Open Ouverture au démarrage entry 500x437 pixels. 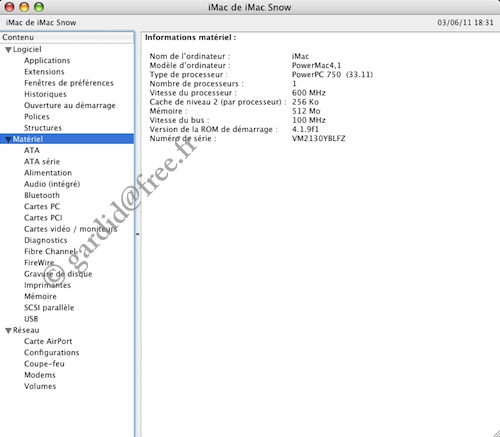pyautogui.click(x=70, y=106)
